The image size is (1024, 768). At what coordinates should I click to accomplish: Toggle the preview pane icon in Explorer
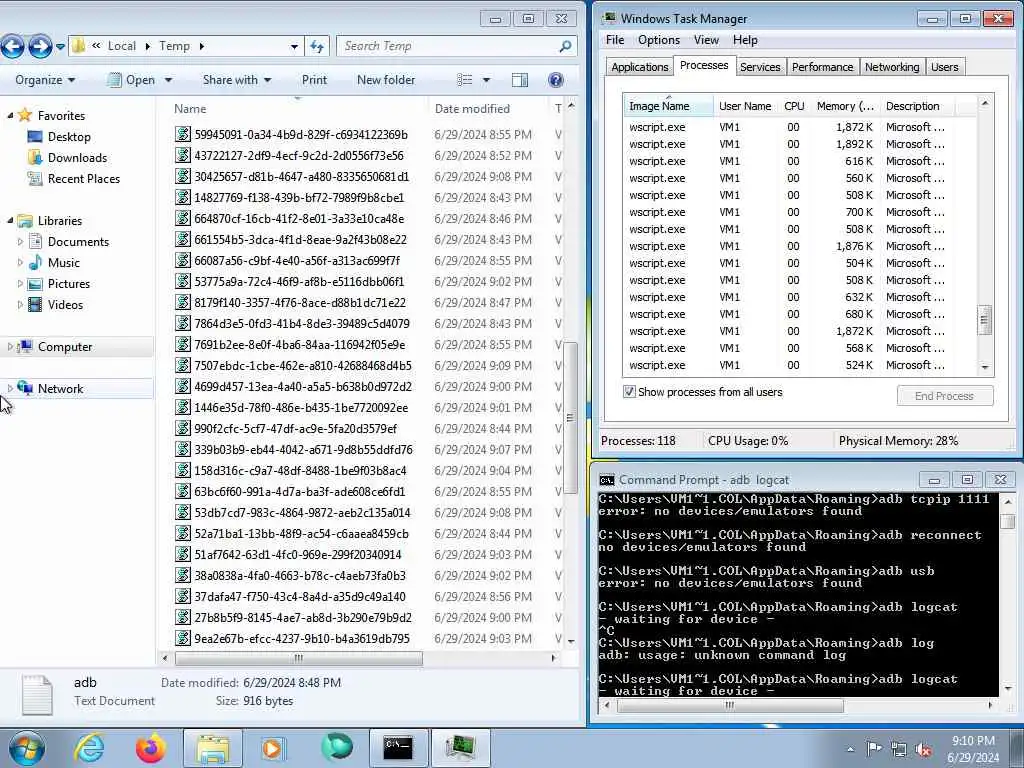pos(520,80)
